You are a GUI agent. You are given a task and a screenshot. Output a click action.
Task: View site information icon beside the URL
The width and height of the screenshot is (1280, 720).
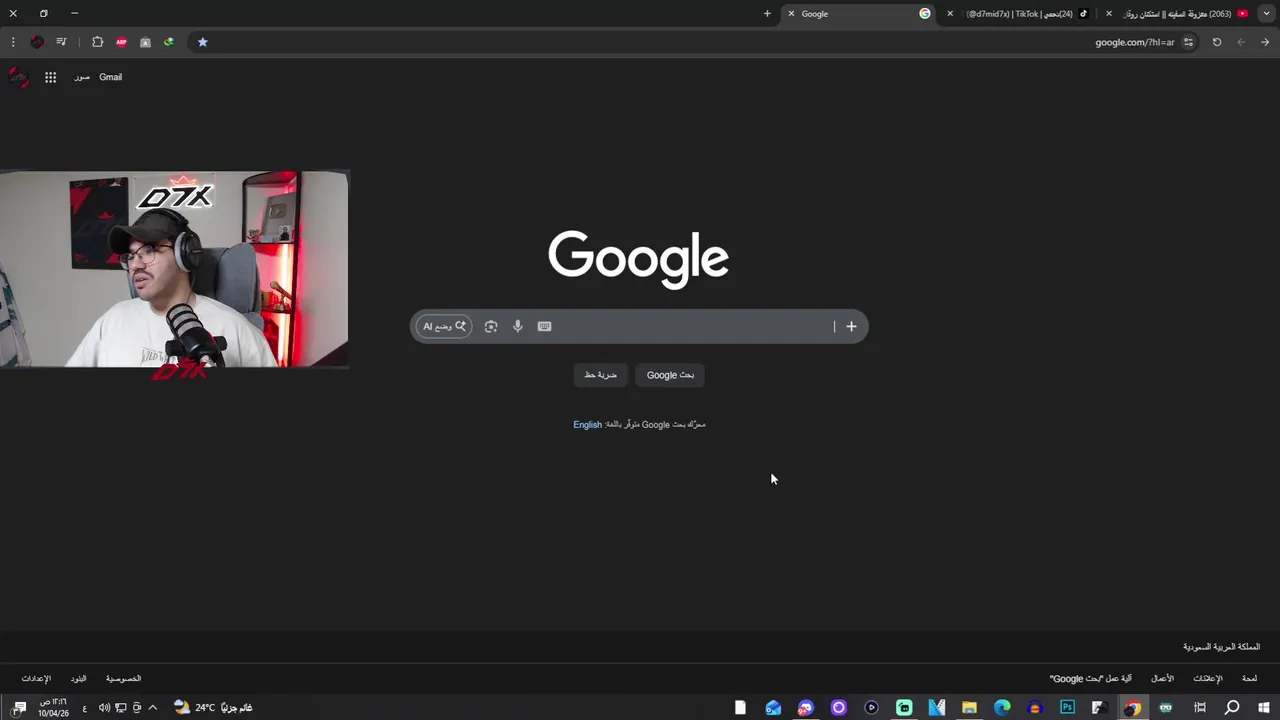pyautogui.click(x=1188, y=42)
